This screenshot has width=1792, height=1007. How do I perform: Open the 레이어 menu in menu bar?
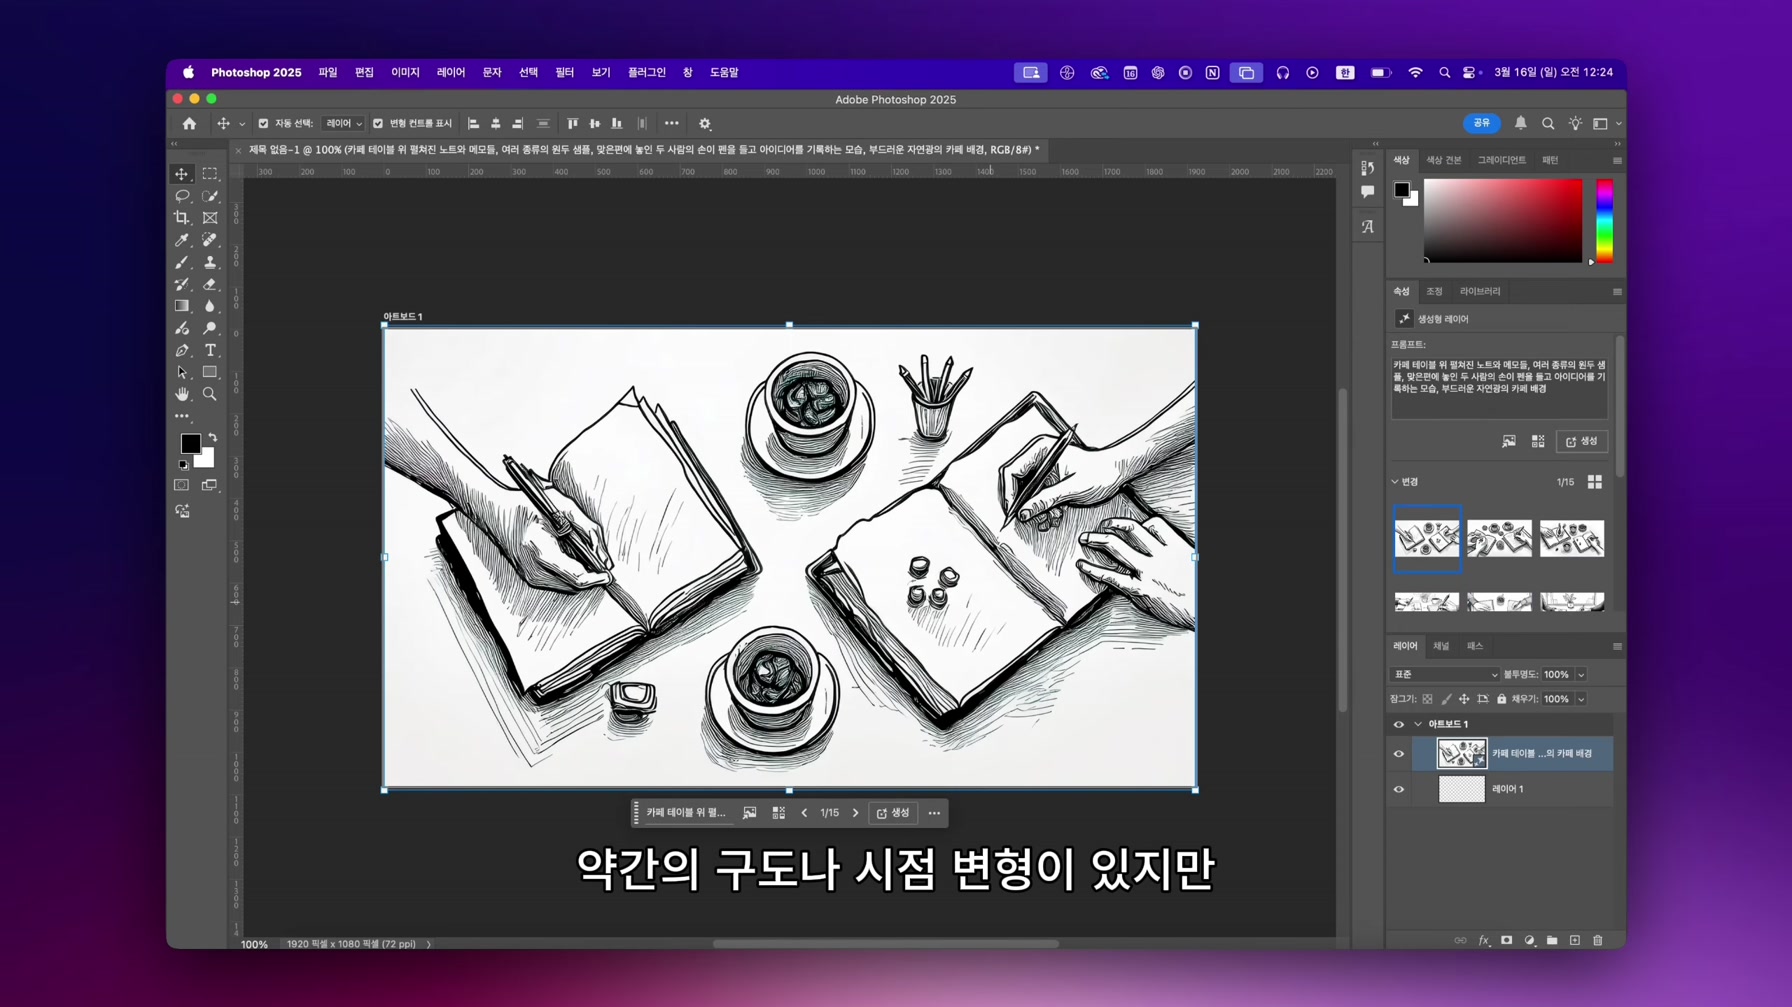click(x=451, y=73)
